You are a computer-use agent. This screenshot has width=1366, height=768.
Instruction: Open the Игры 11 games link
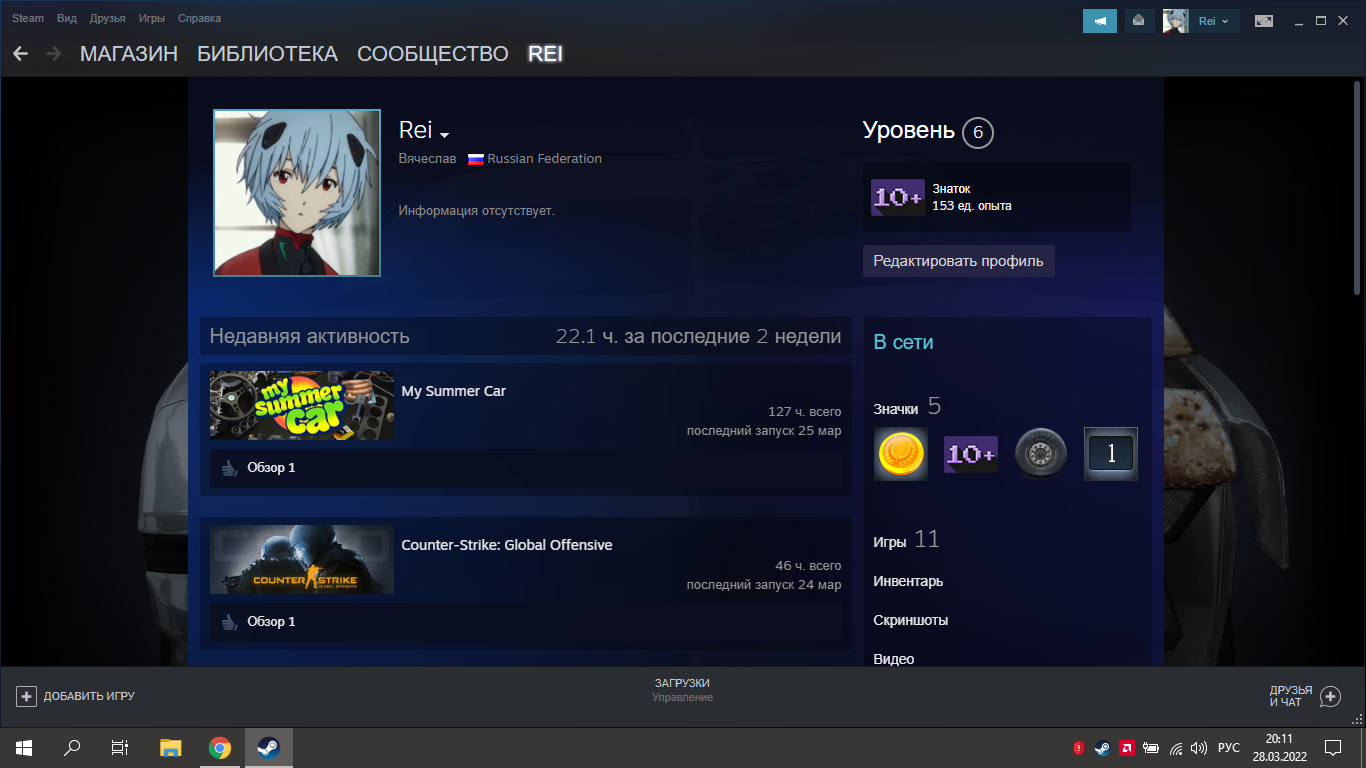coord(906,540)
